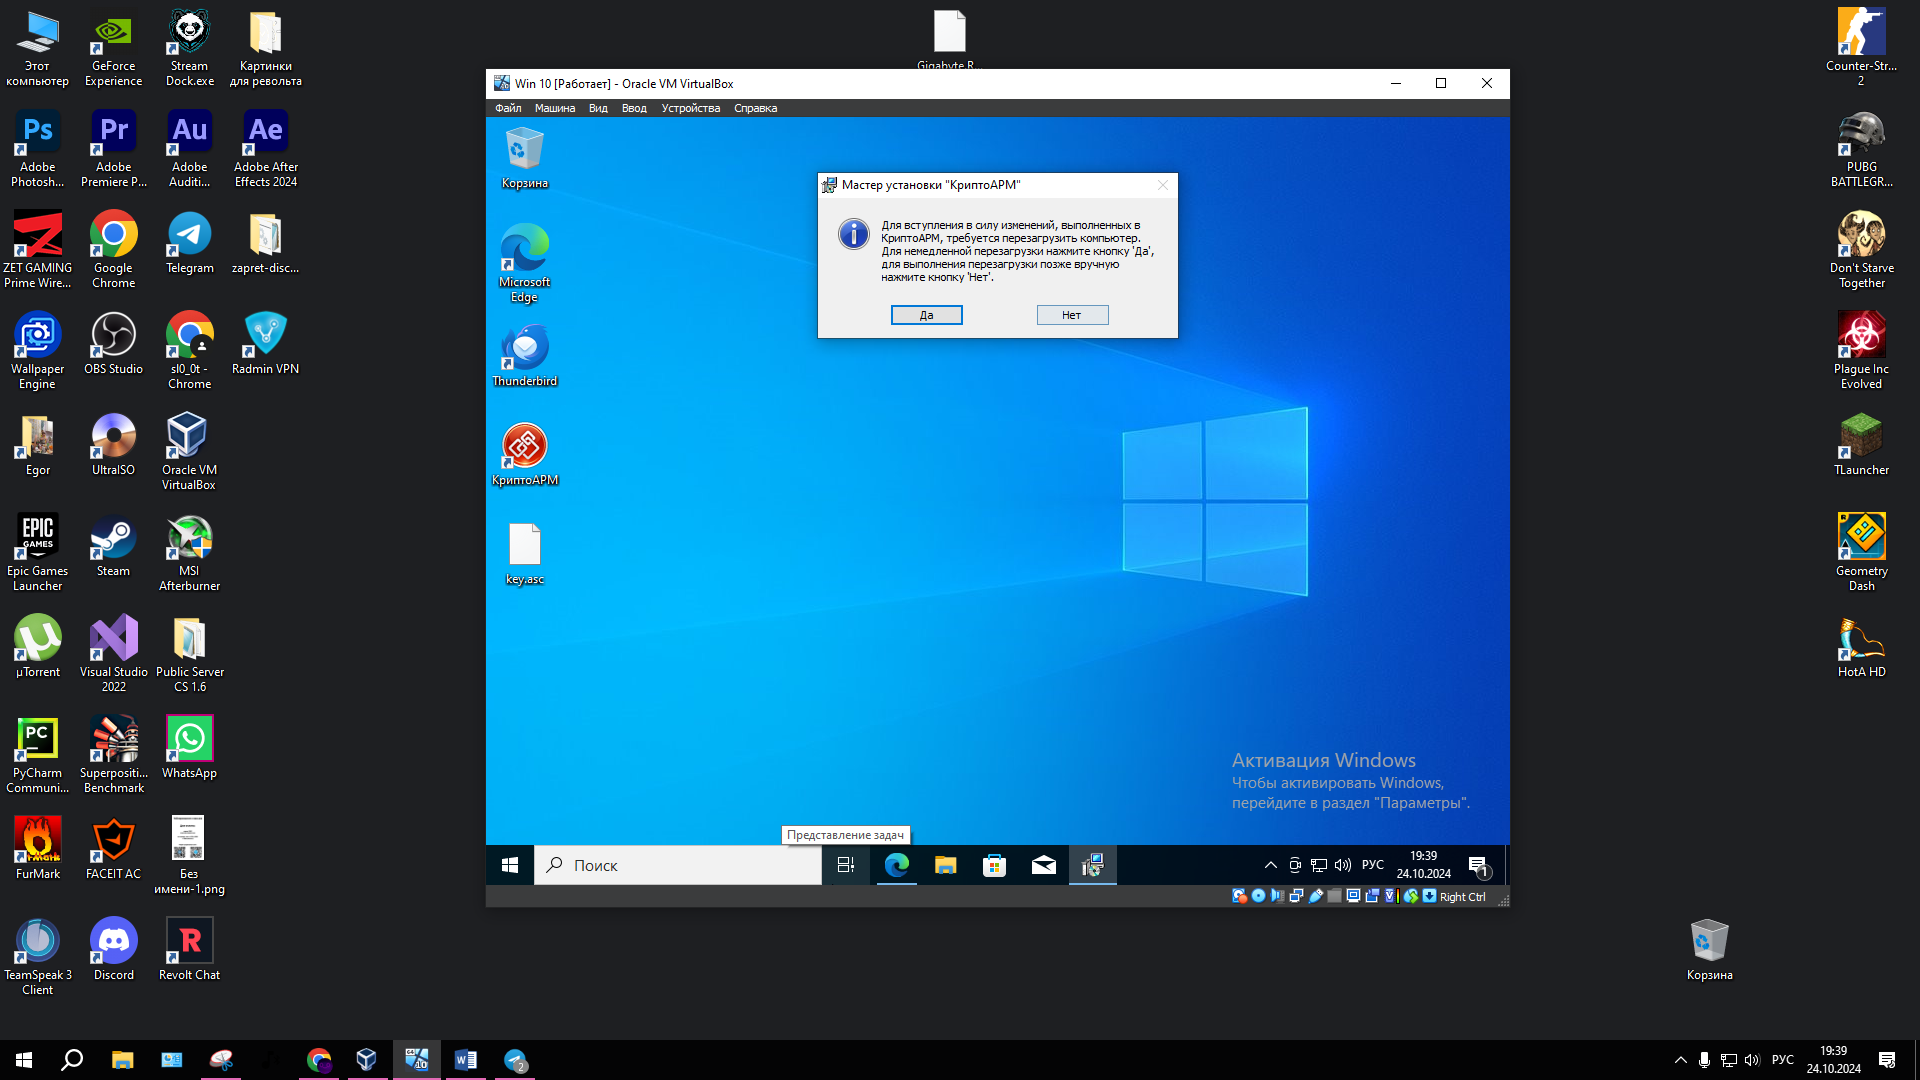Click VirtualBox mouse integration indicator
Viewport: 1920px width, 1080px height.
coord(1411,896)
